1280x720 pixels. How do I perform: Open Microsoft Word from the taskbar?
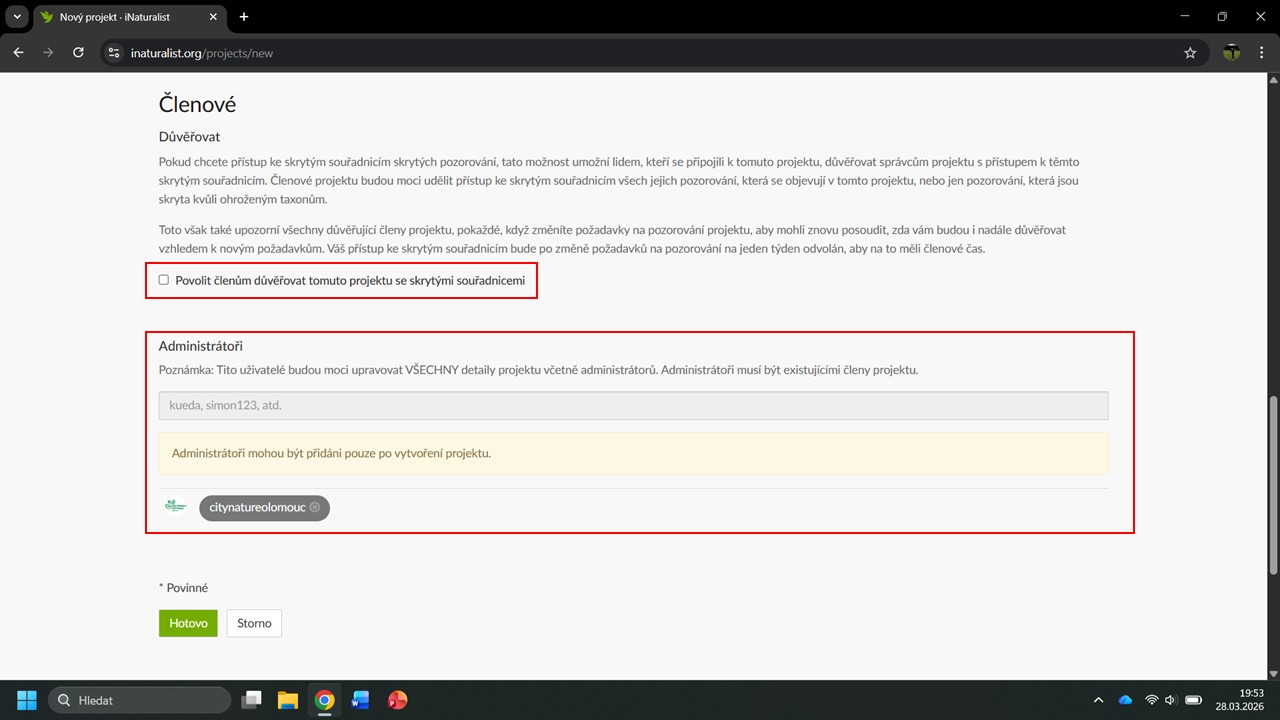pos(360,700)
